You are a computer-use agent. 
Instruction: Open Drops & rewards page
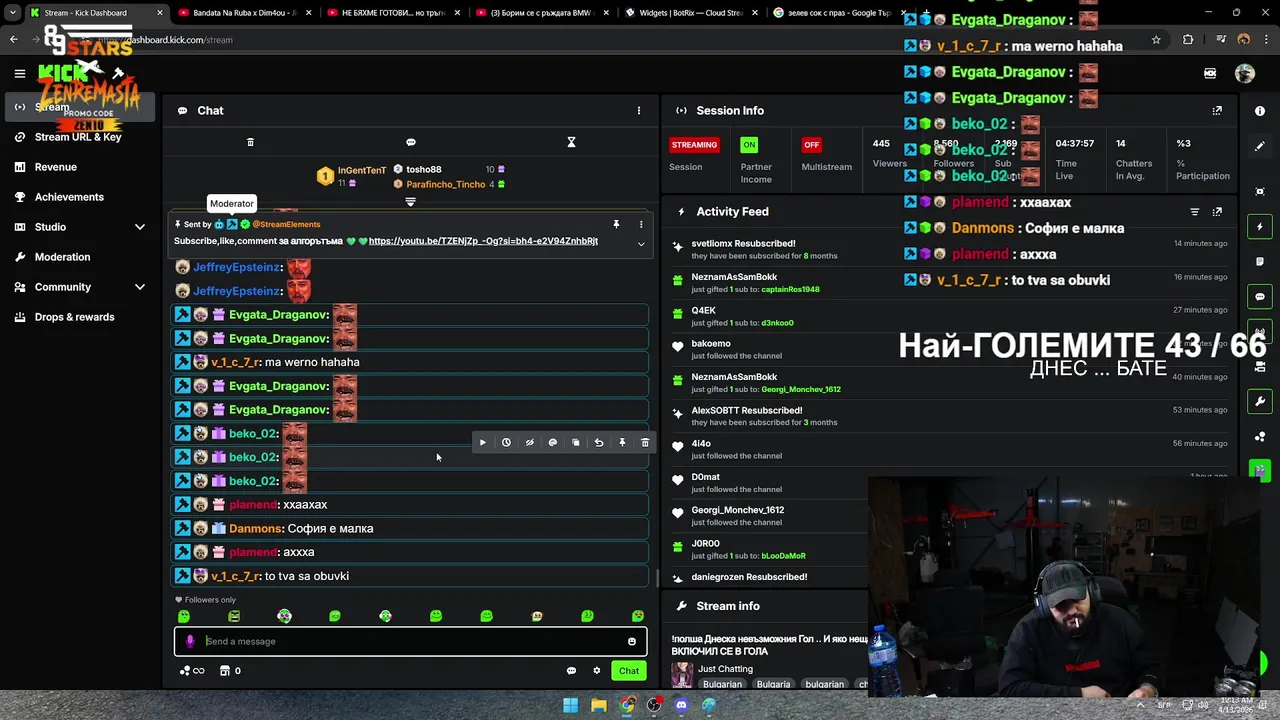pyautogui.click(x=80, y=317)
